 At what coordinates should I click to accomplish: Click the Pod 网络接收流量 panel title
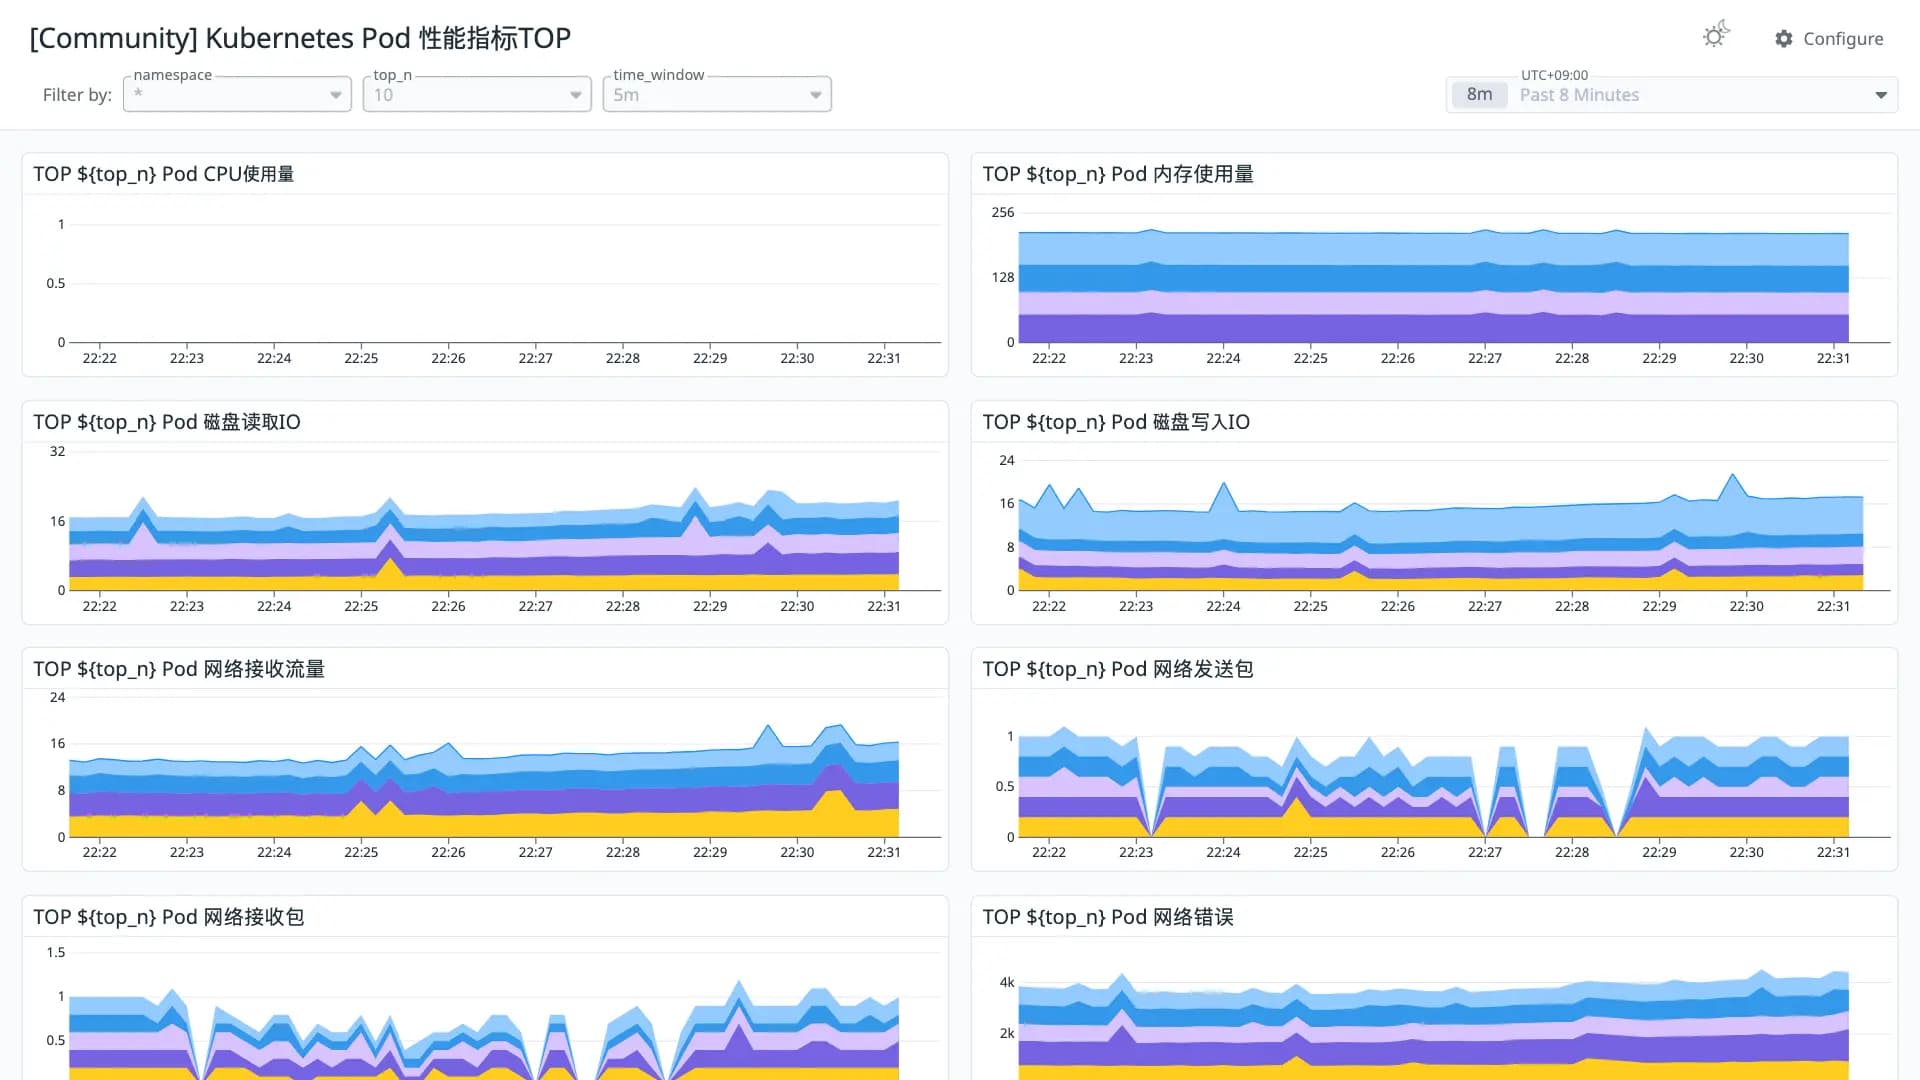click(179, 669)
